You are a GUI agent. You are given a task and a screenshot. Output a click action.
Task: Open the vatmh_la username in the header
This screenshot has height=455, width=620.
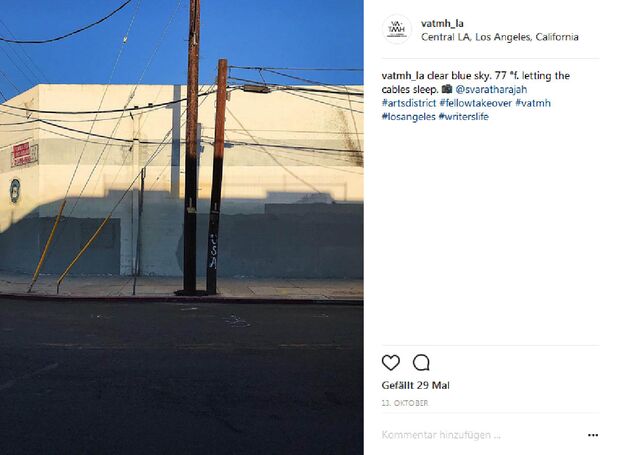tap(442, 23)
